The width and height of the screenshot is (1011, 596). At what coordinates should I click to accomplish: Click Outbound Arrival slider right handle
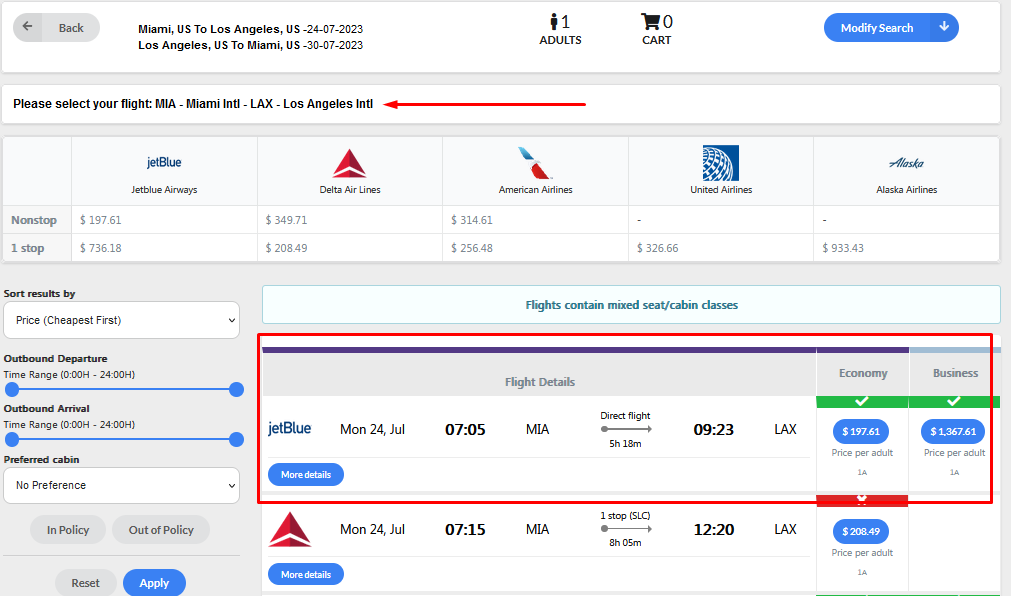click(x=237, y=440)
